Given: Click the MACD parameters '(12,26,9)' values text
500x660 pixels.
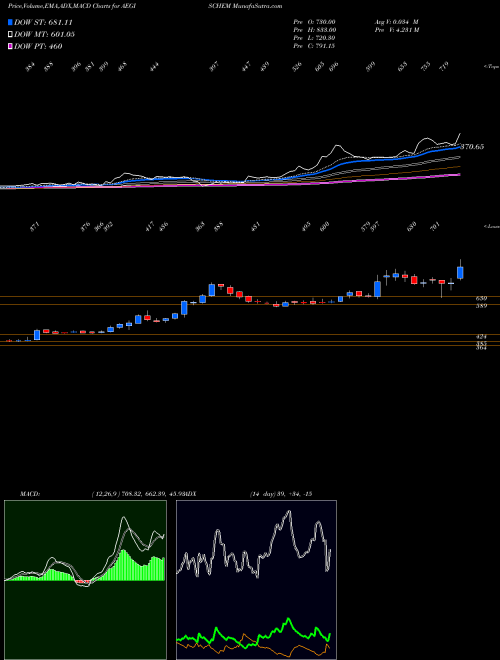Looking at the screenshot, I should [139, 494].
